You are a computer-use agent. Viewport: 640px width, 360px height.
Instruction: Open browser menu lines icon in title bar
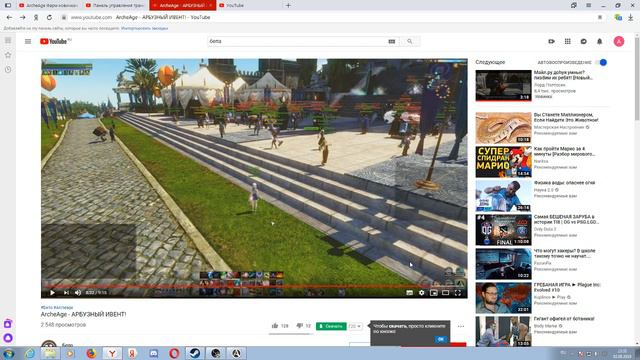point(588,5)
